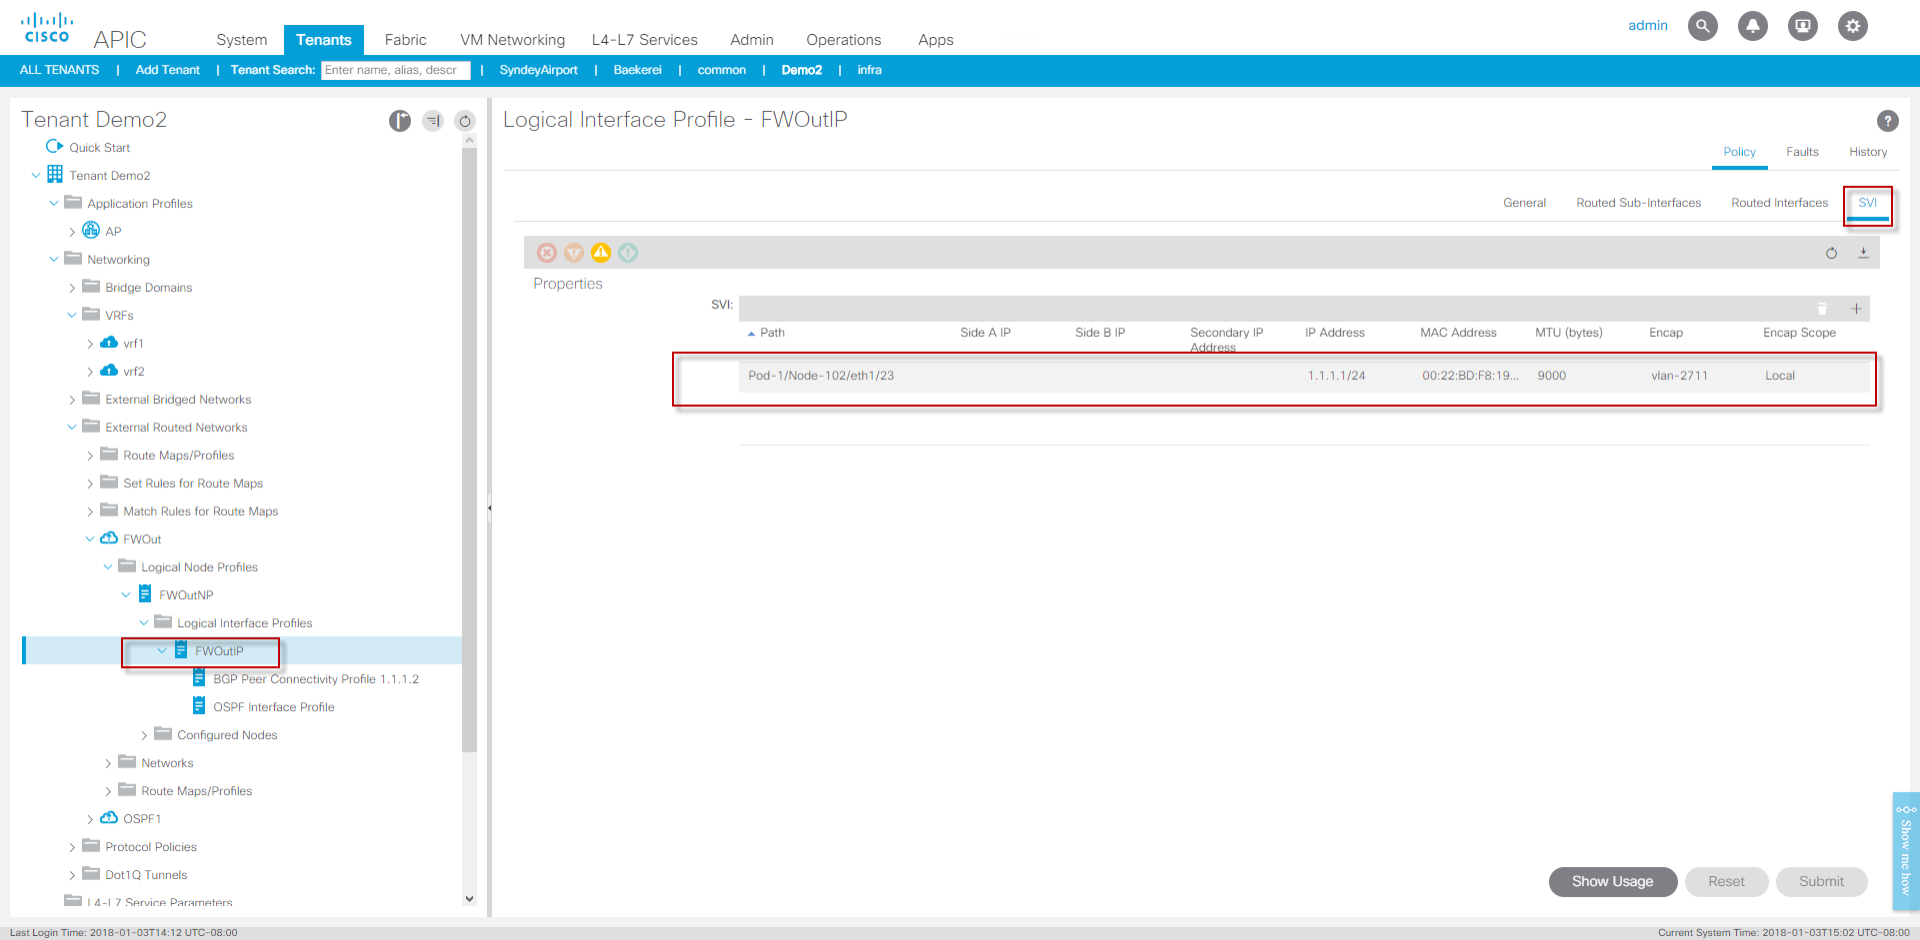Click the Cisco logo

click(x=47, y=28)
